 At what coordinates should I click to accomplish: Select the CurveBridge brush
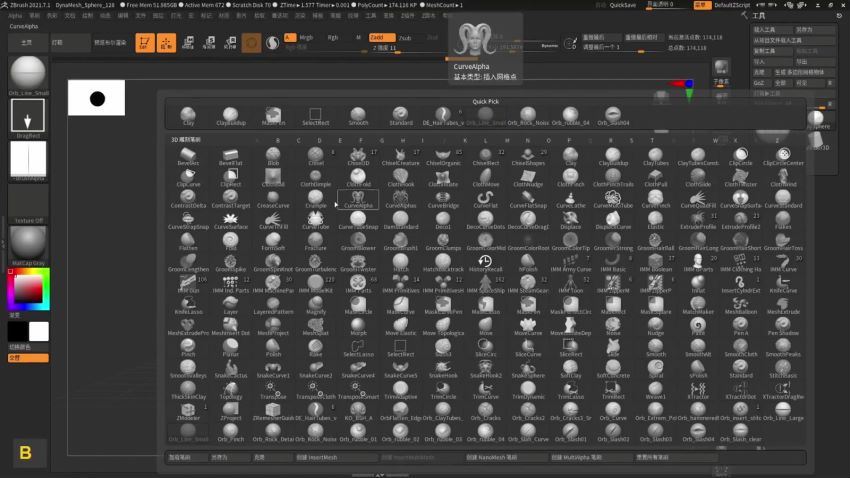pos(443,199)
